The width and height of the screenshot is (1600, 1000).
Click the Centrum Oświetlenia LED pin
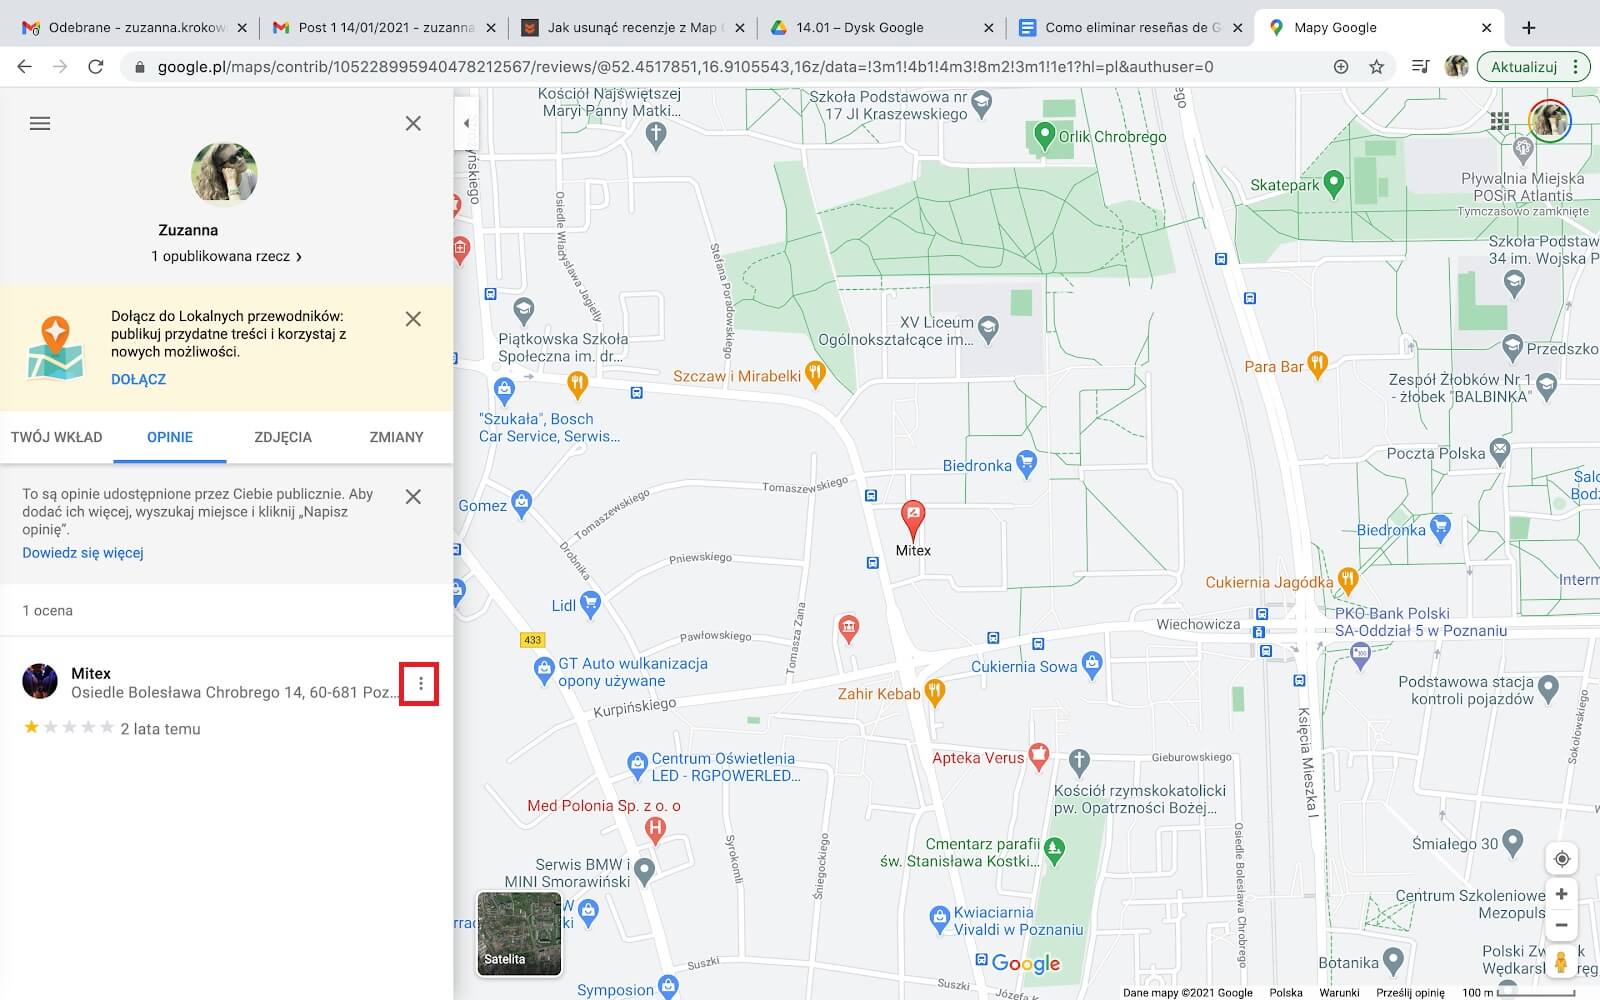click(x=637, y=765)
